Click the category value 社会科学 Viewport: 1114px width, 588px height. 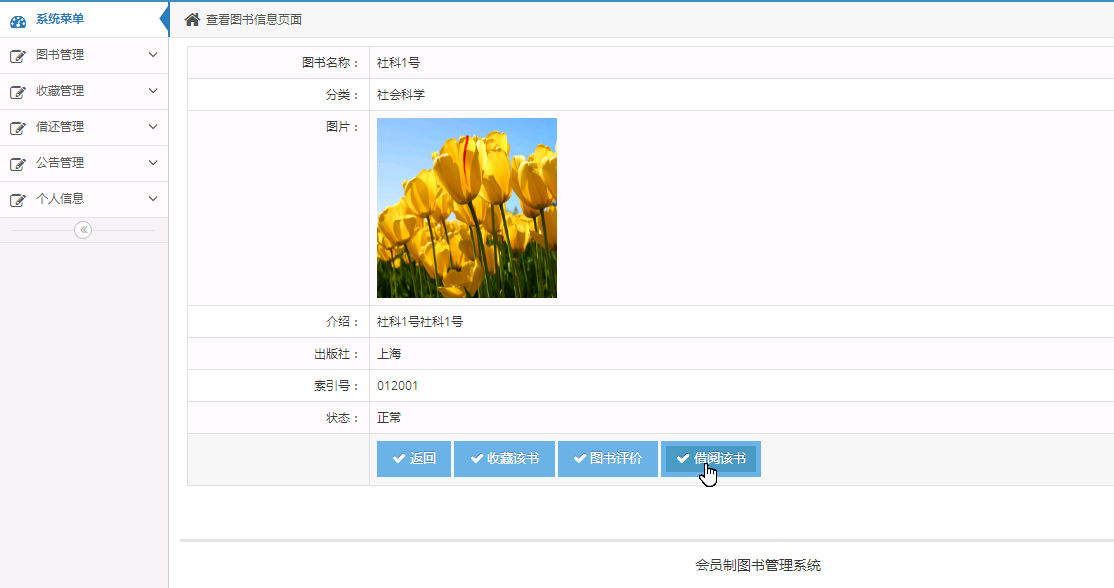[401, 94]
